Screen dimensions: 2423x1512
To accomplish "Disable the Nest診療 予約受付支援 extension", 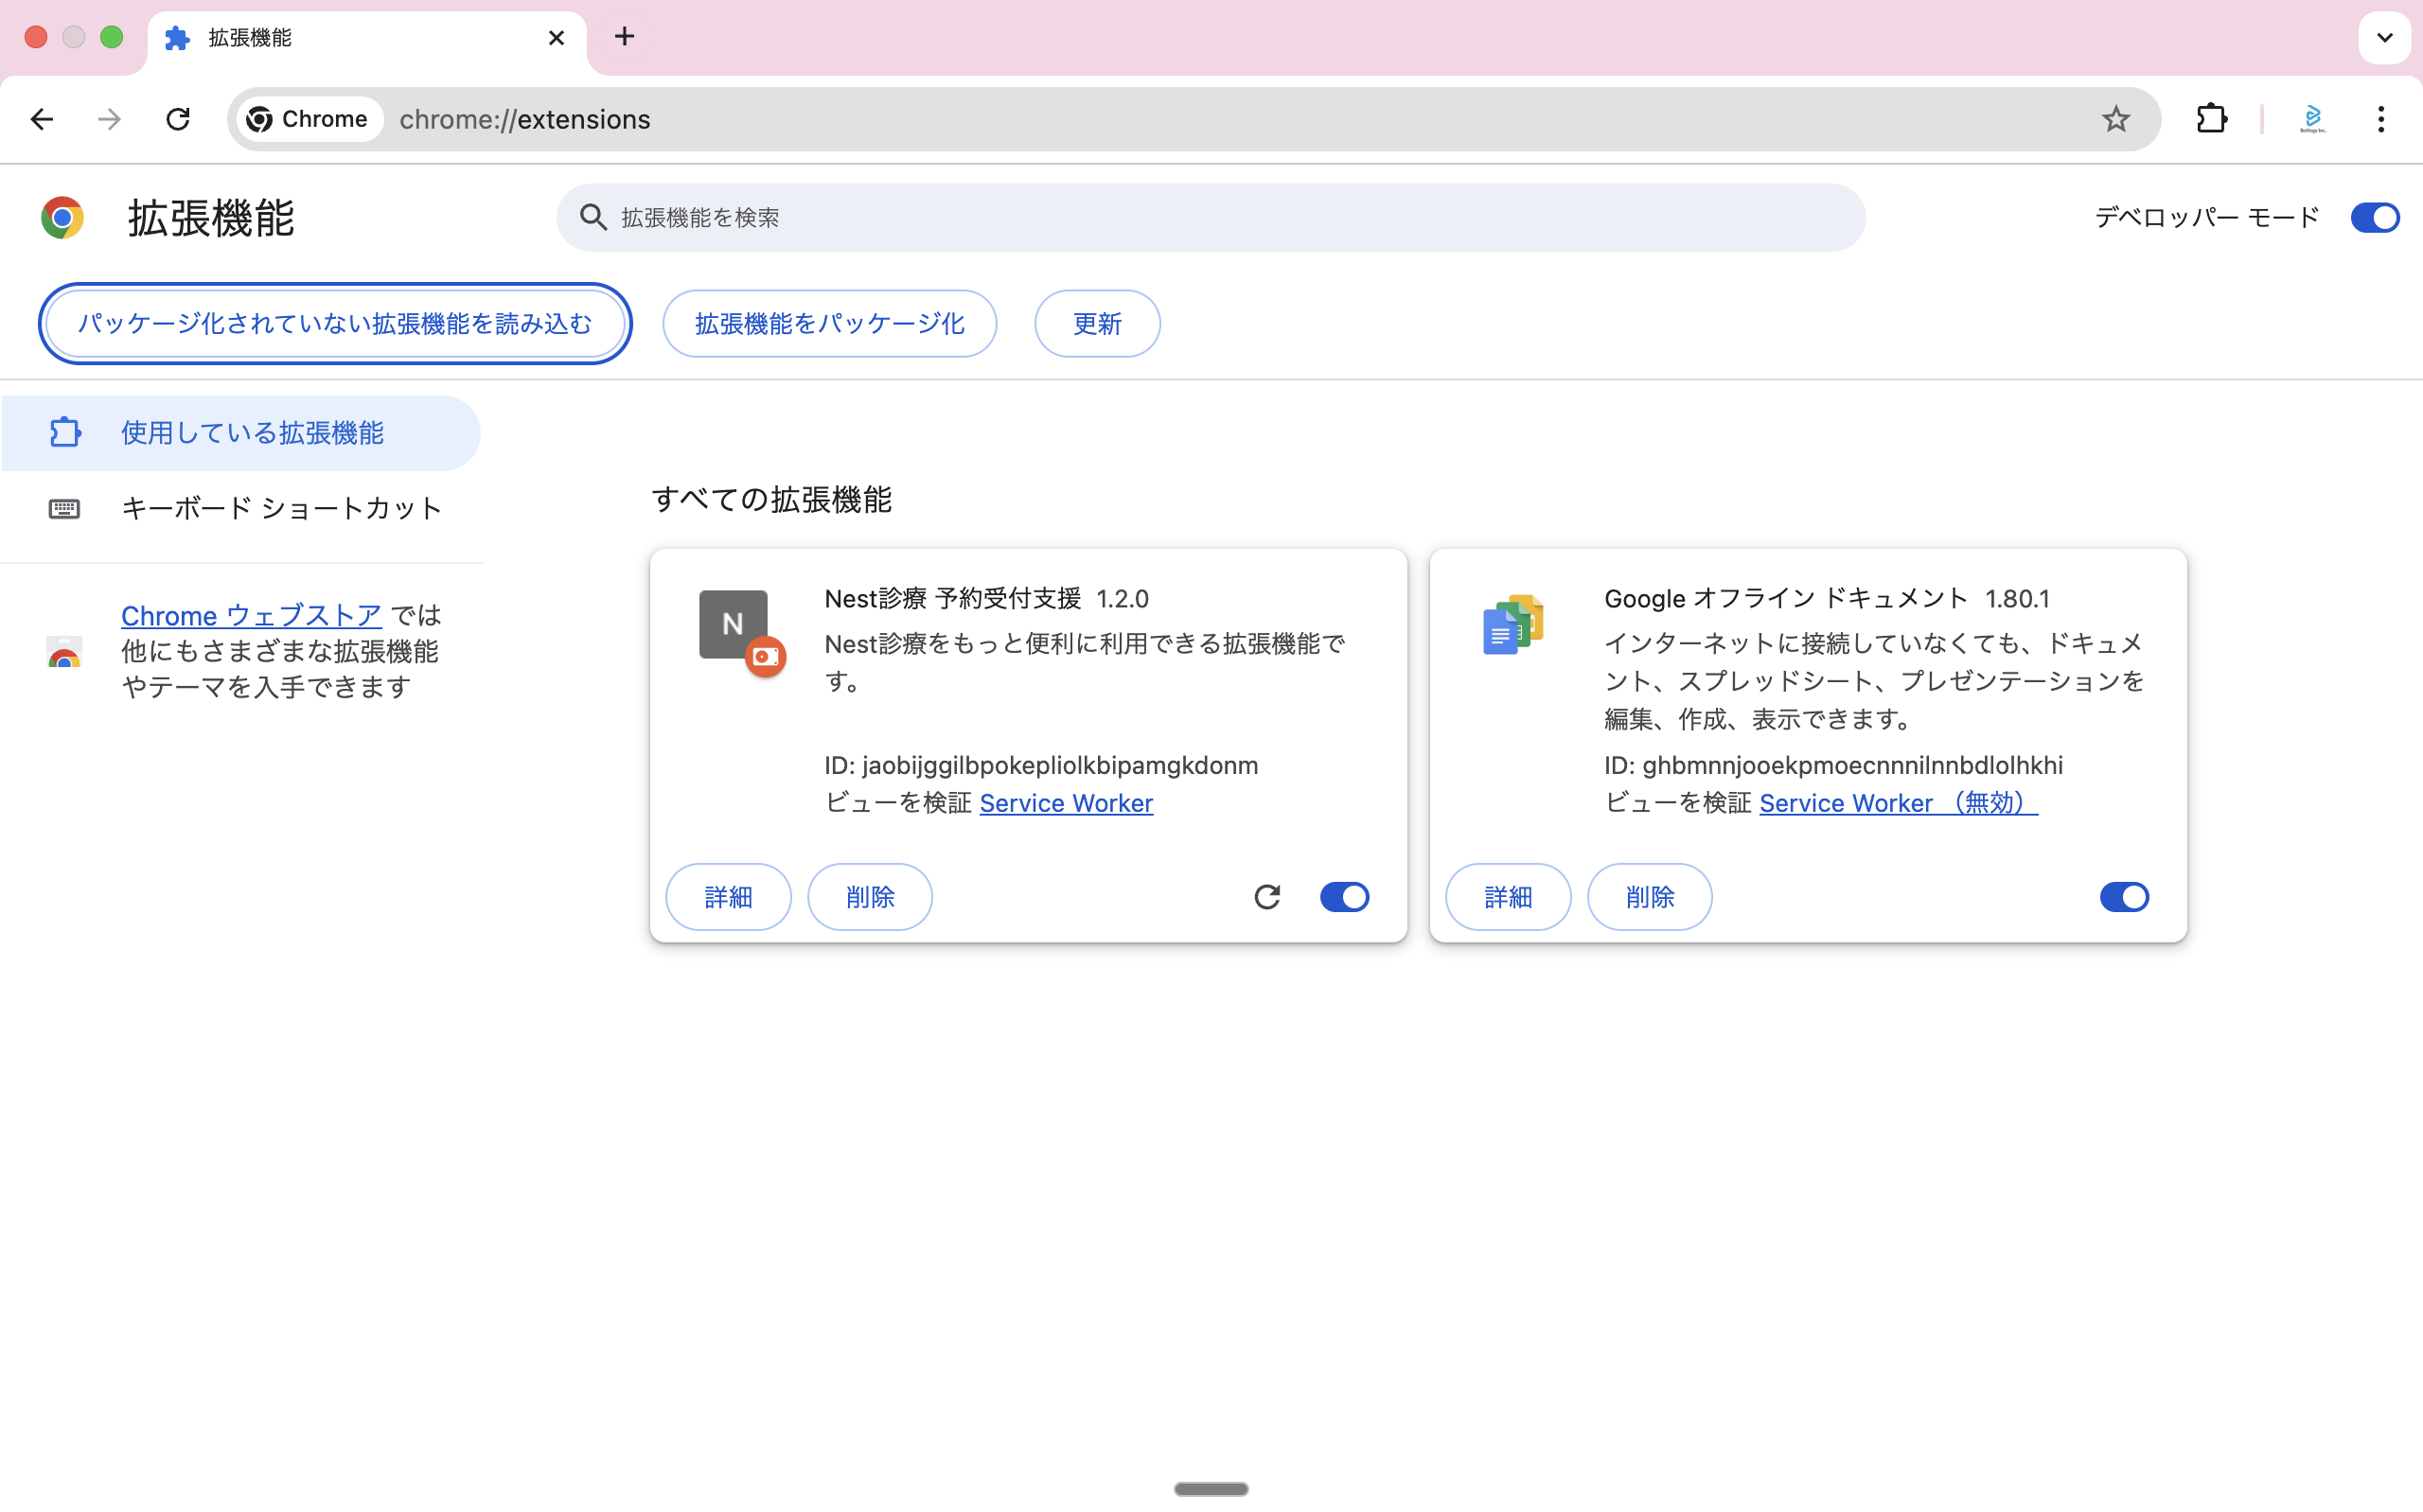I will pos(1344,897).
